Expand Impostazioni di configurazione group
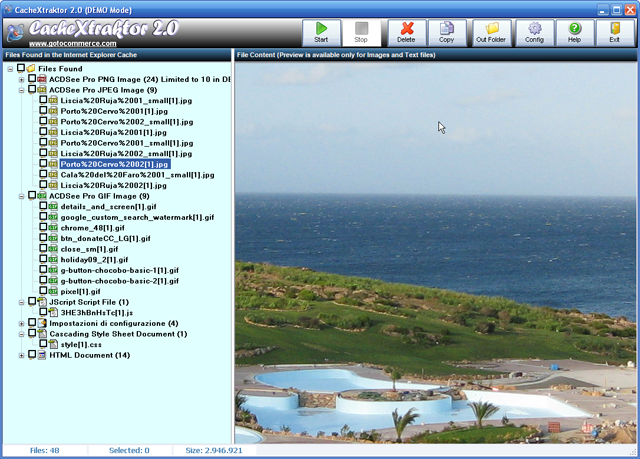The image size is (640, 459). coord(21,324)
